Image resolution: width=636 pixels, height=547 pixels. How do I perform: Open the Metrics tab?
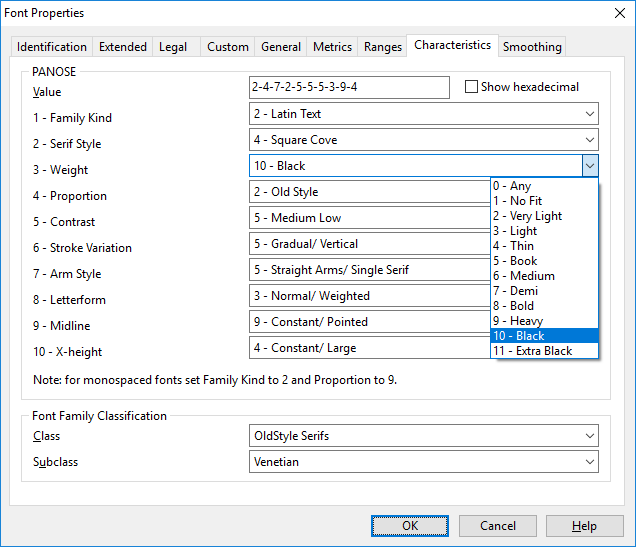(332, 47)
